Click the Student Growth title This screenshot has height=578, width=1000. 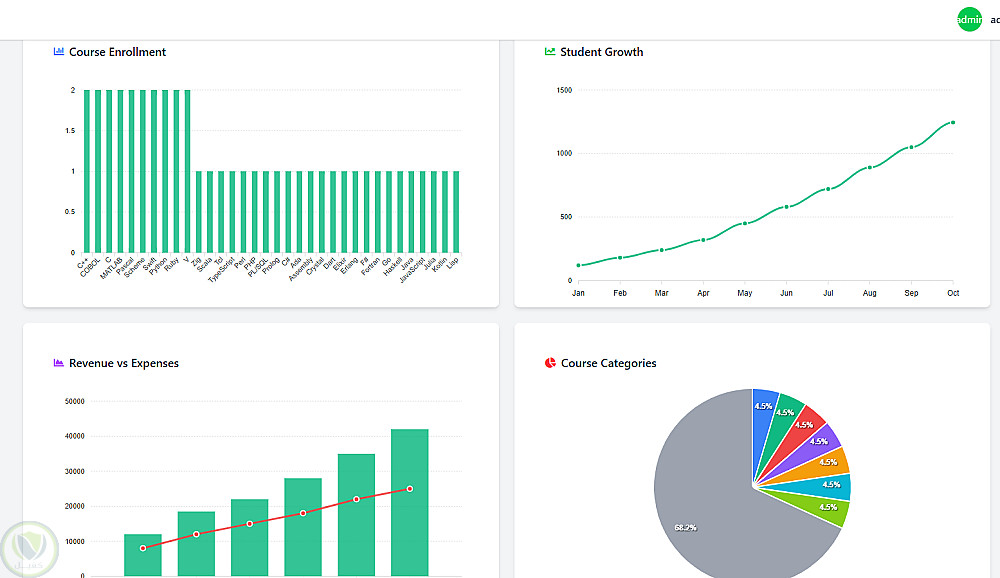[x=601, y=52]
